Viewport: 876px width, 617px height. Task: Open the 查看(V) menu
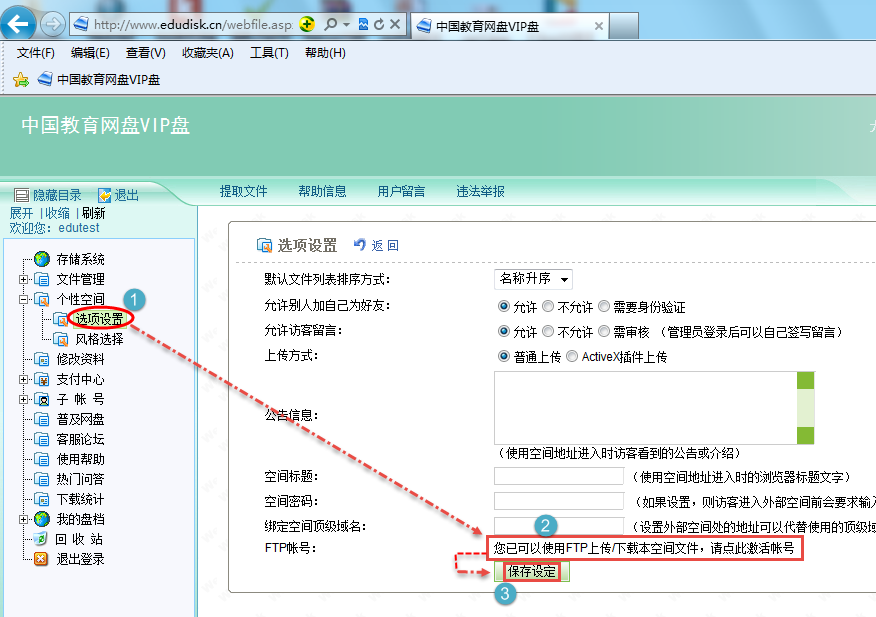coord(145,53)
